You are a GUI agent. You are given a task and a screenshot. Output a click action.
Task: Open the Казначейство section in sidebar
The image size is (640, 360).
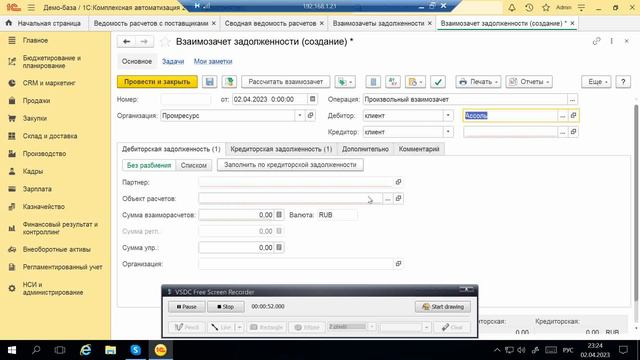(43, 207)
